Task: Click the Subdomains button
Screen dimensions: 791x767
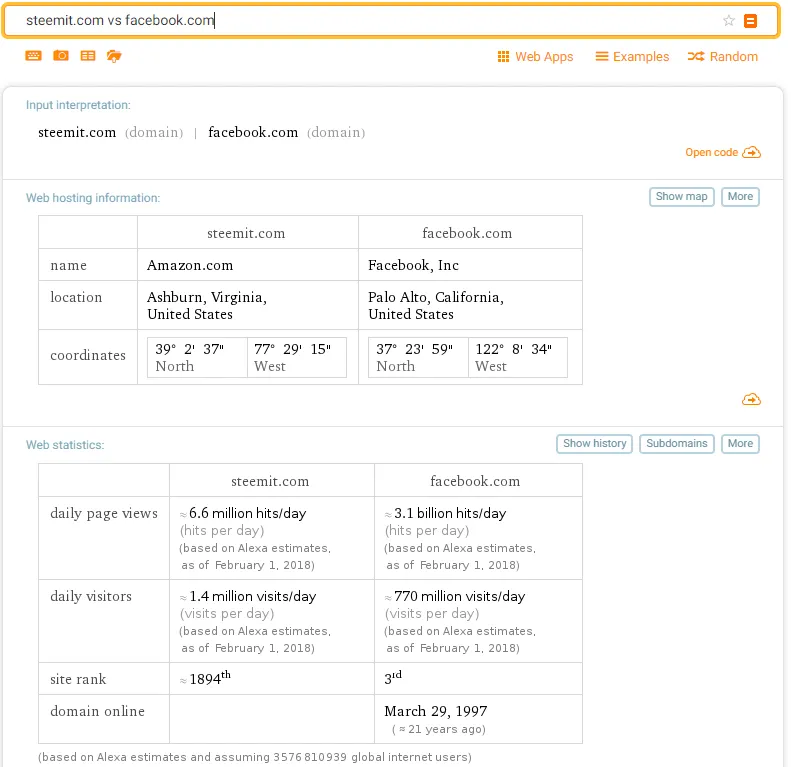Action: pyautogui.click(x=676, y=444)
